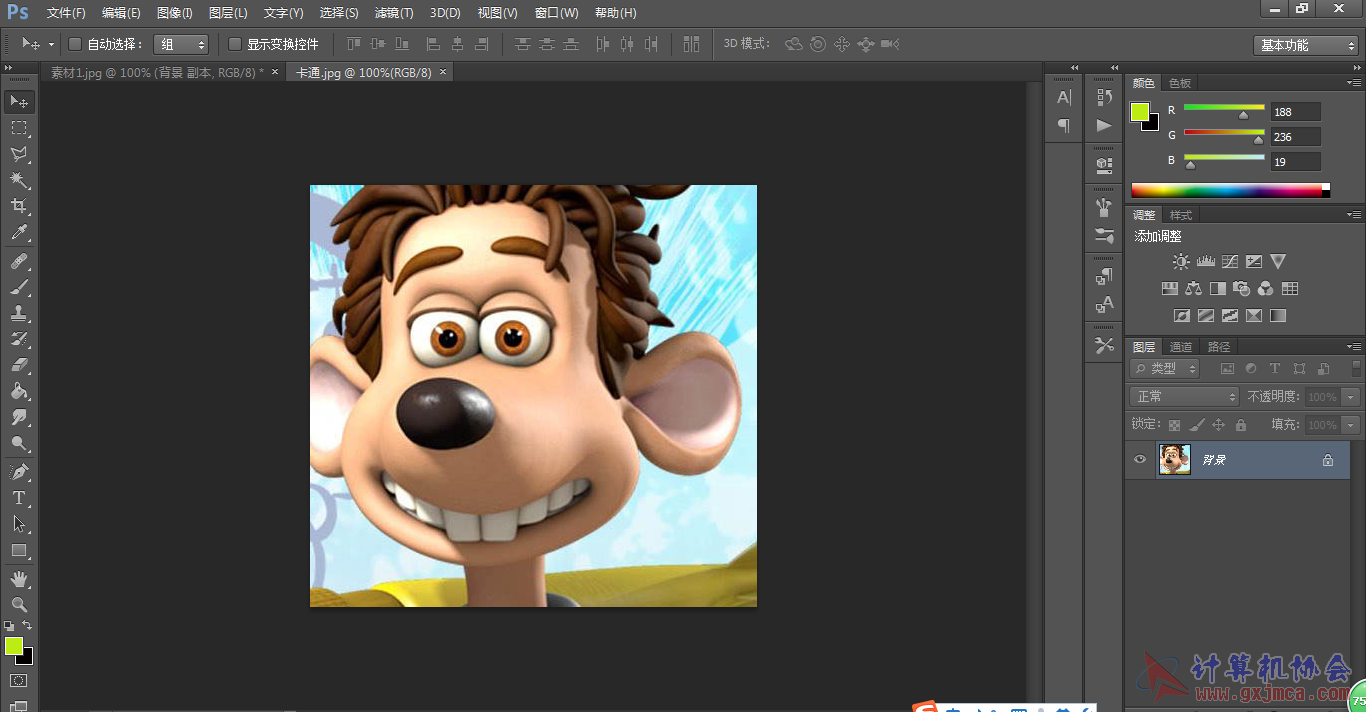1366x712 pixels.
Task: Reset default foreground and background colors
Action: pyautogui.click(x=9, y=626)
